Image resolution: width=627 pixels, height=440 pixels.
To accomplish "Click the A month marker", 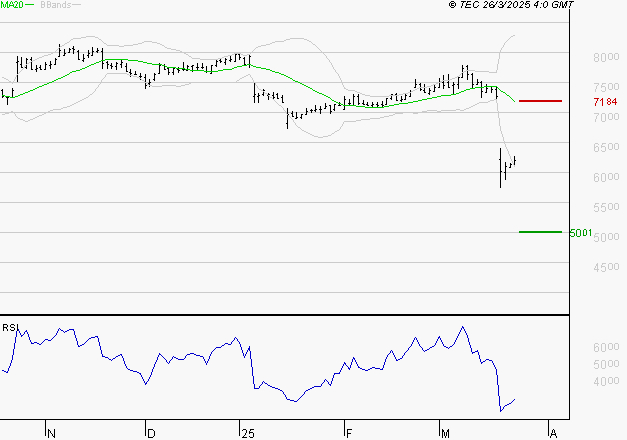I will pyautogui.click(x=553, y=434).
